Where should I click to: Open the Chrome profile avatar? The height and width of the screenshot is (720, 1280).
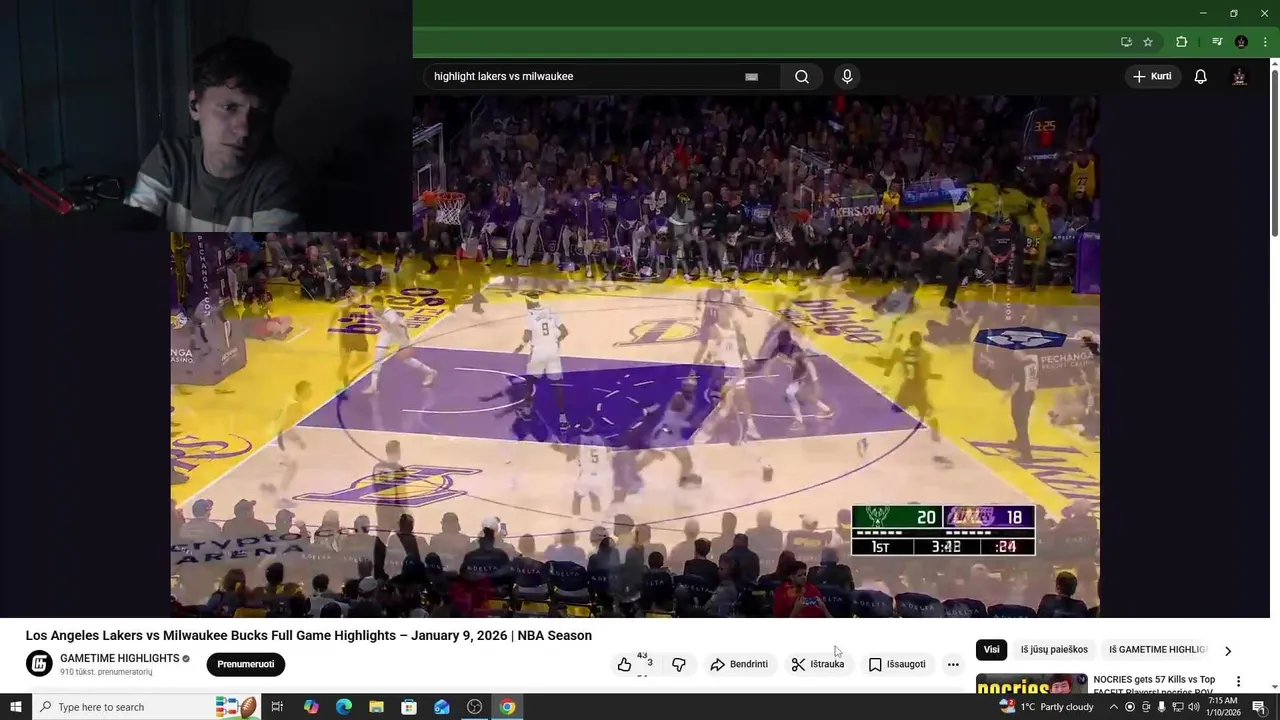pos(1241,42)
